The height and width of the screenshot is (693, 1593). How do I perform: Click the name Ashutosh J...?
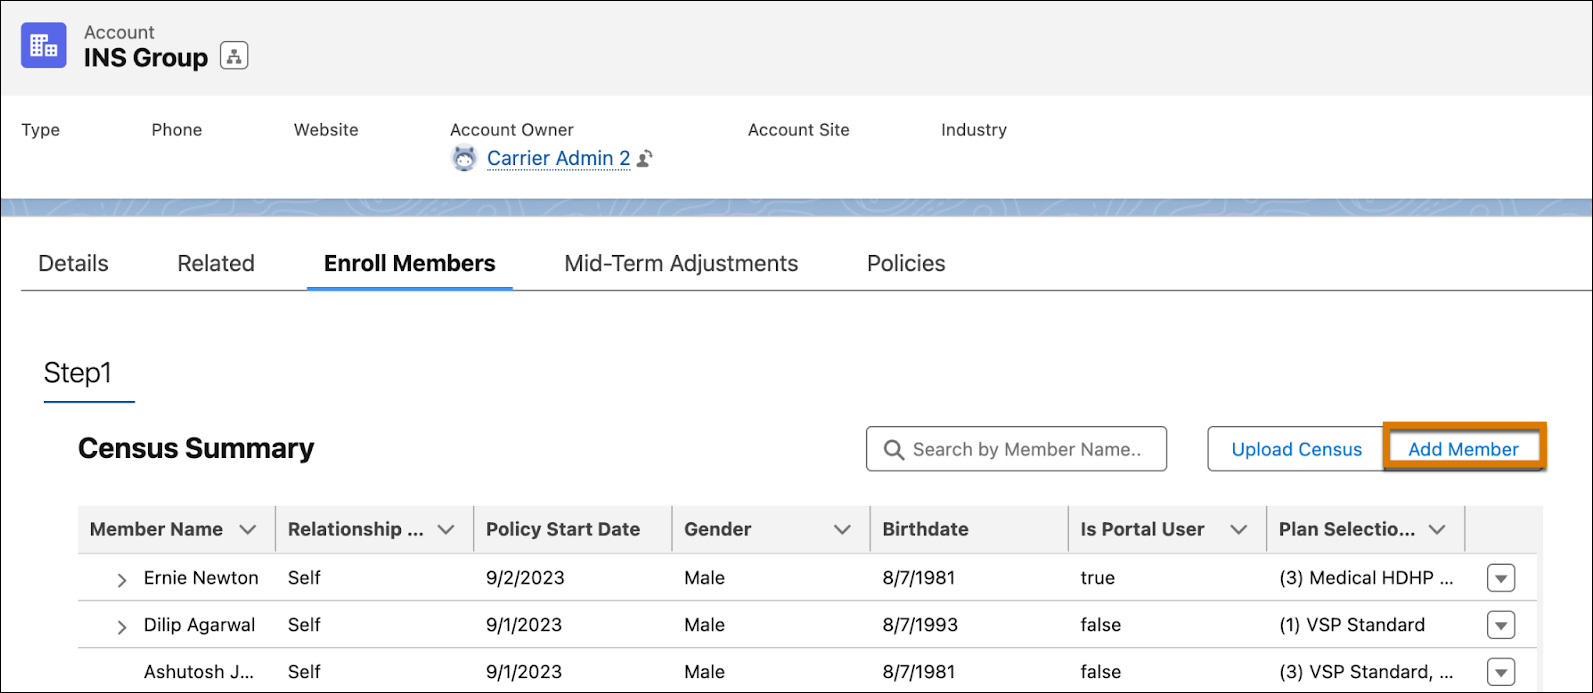click(x=199, y=672)
